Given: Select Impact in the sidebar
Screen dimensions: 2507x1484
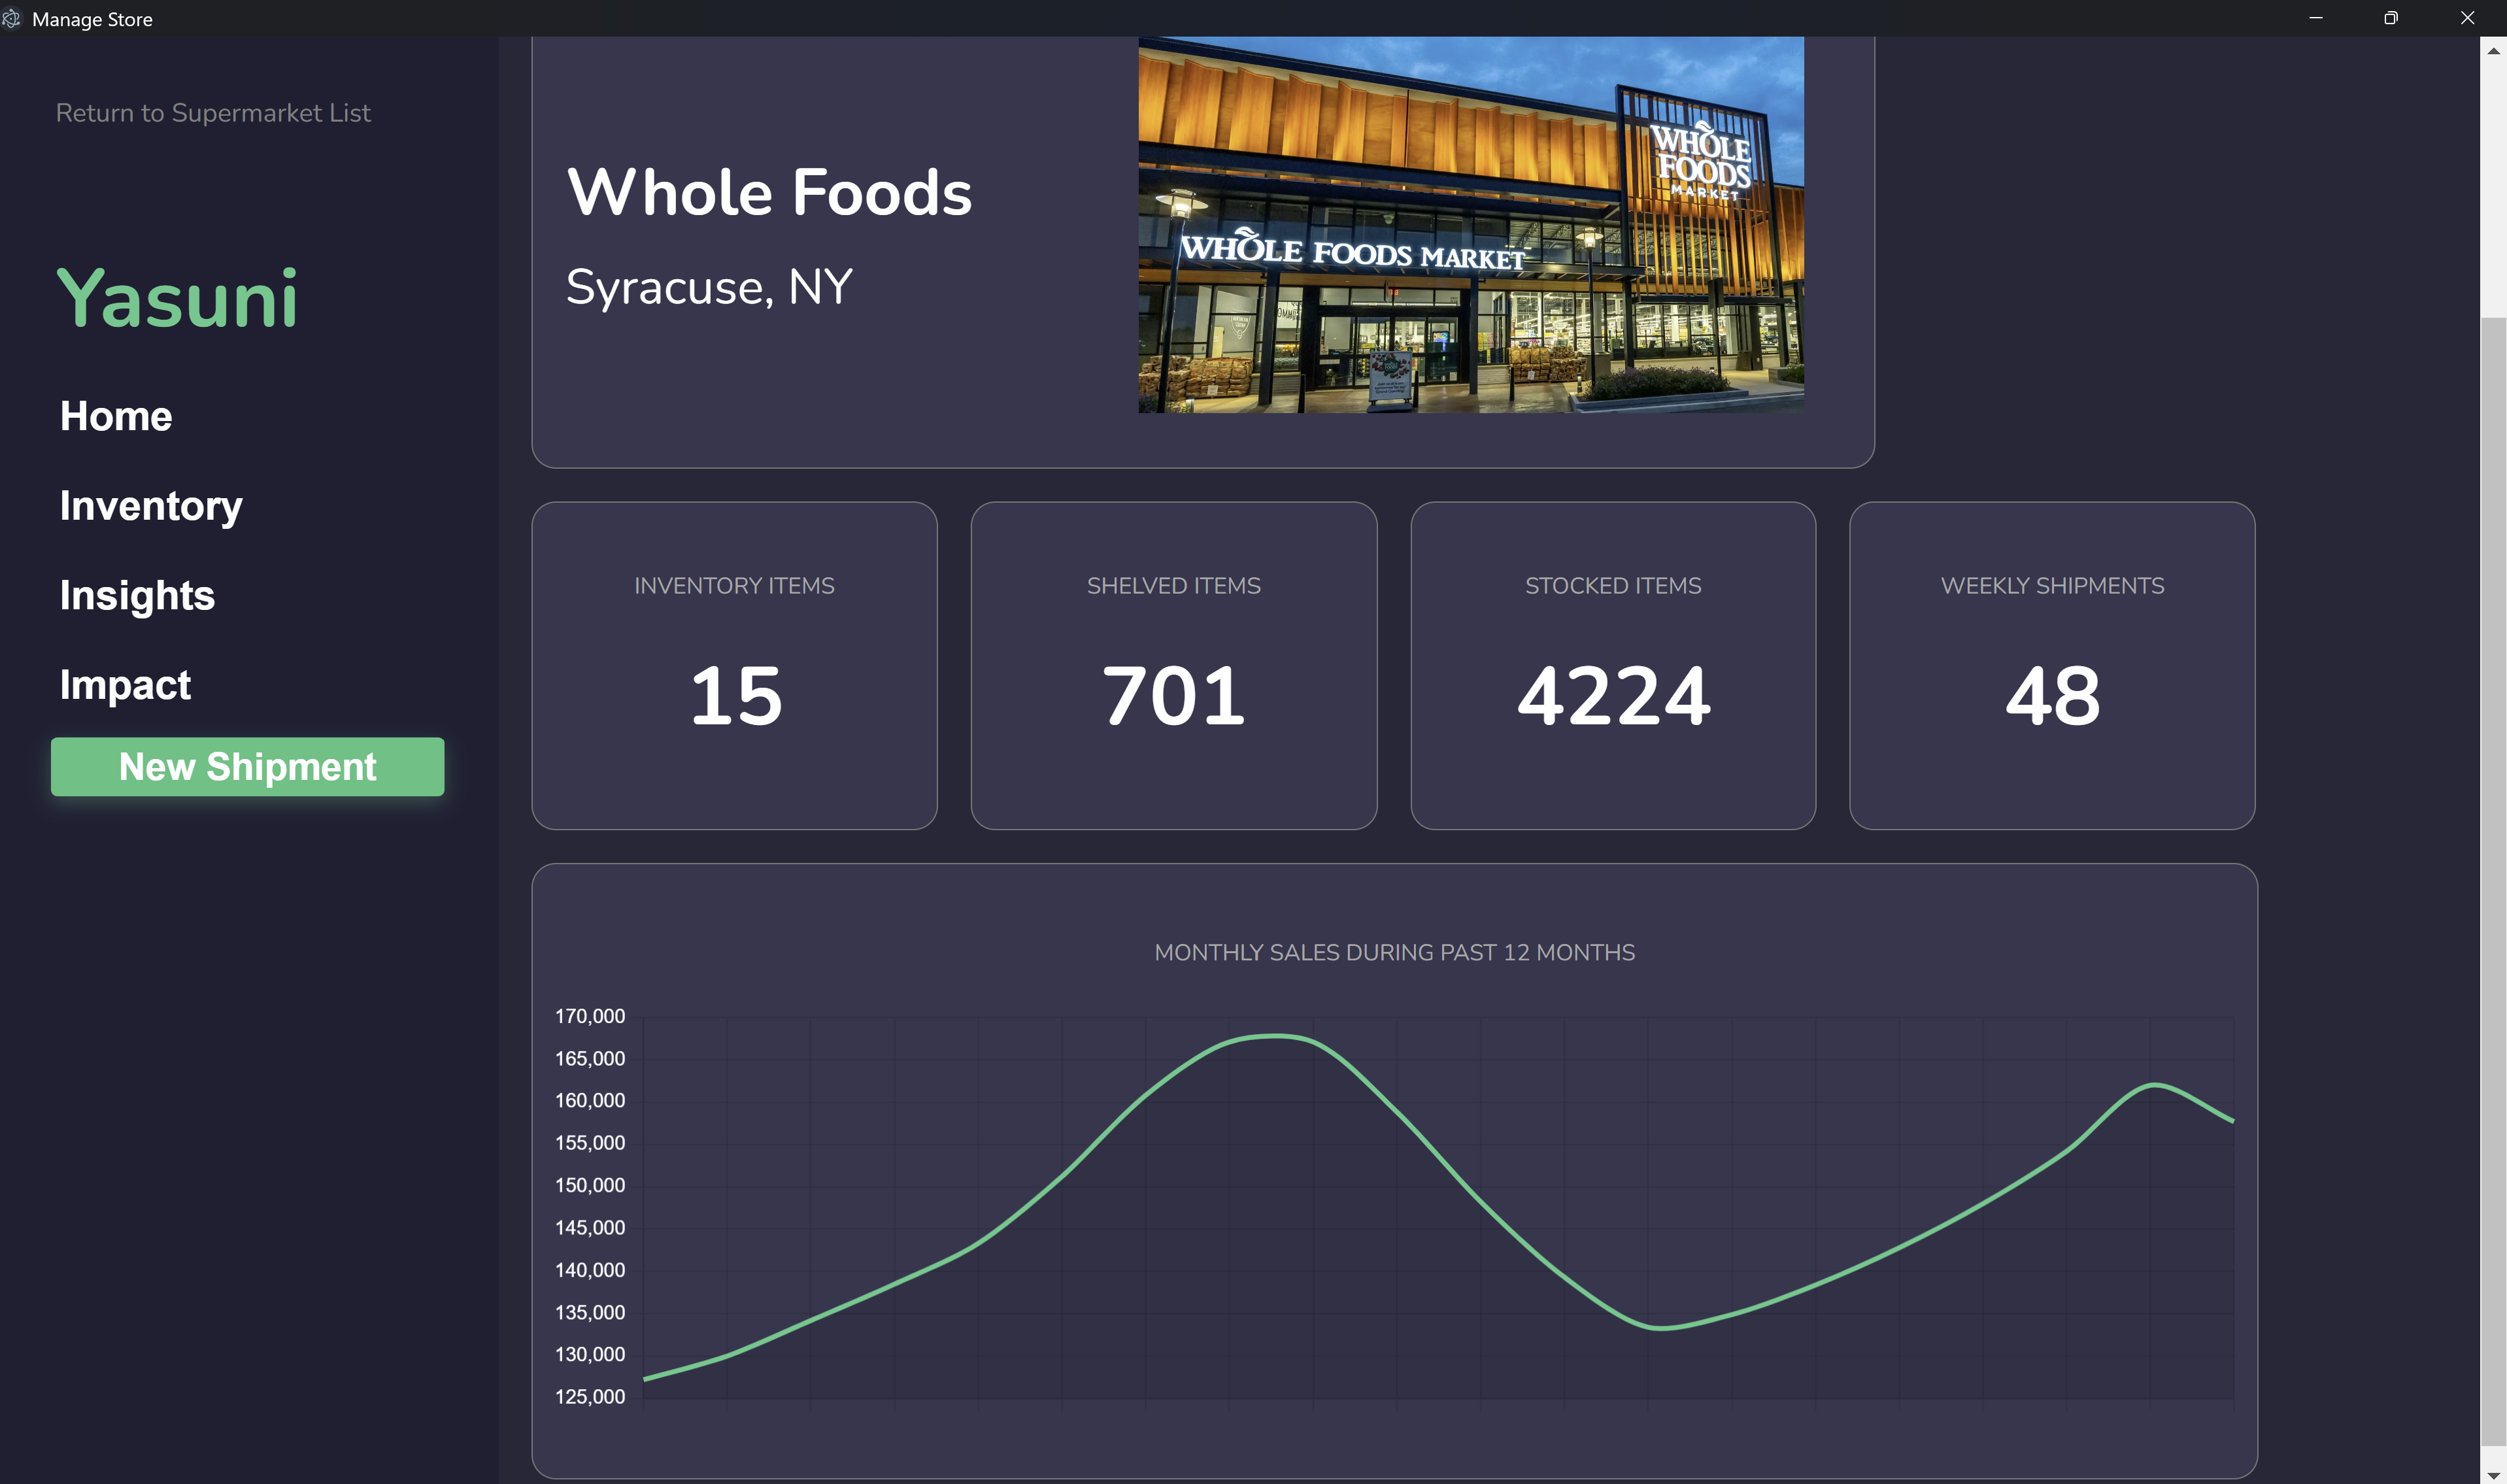Looking at the screenshot, I should pyautogui.click(x=125, y=685).
